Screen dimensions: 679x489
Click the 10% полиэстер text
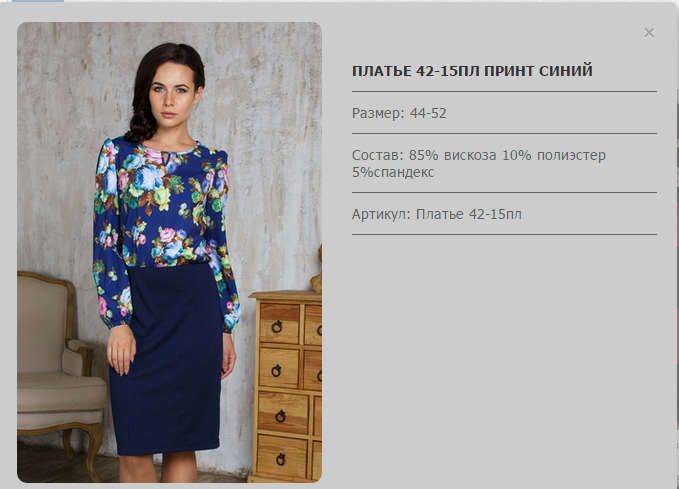pyautogui.click(x=554, y=155)
